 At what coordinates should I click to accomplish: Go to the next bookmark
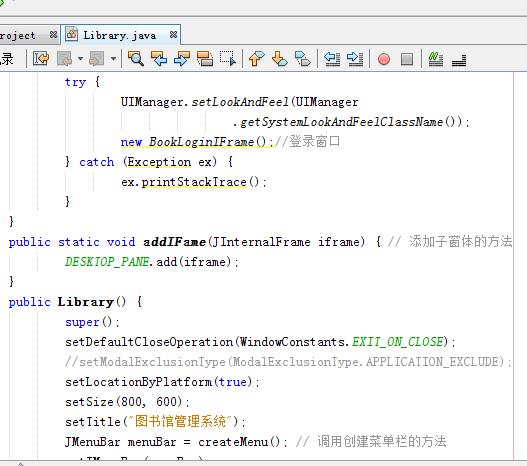279,59
